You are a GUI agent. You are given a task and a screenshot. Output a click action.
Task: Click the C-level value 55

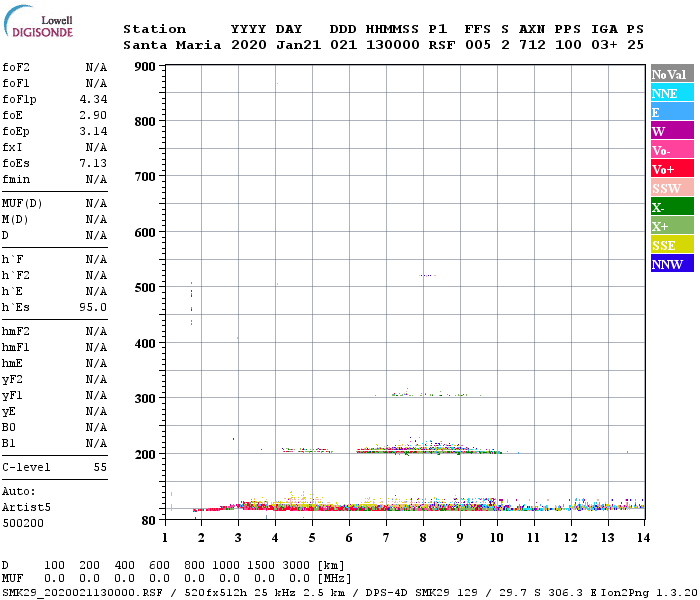click(x=100, y=467)
